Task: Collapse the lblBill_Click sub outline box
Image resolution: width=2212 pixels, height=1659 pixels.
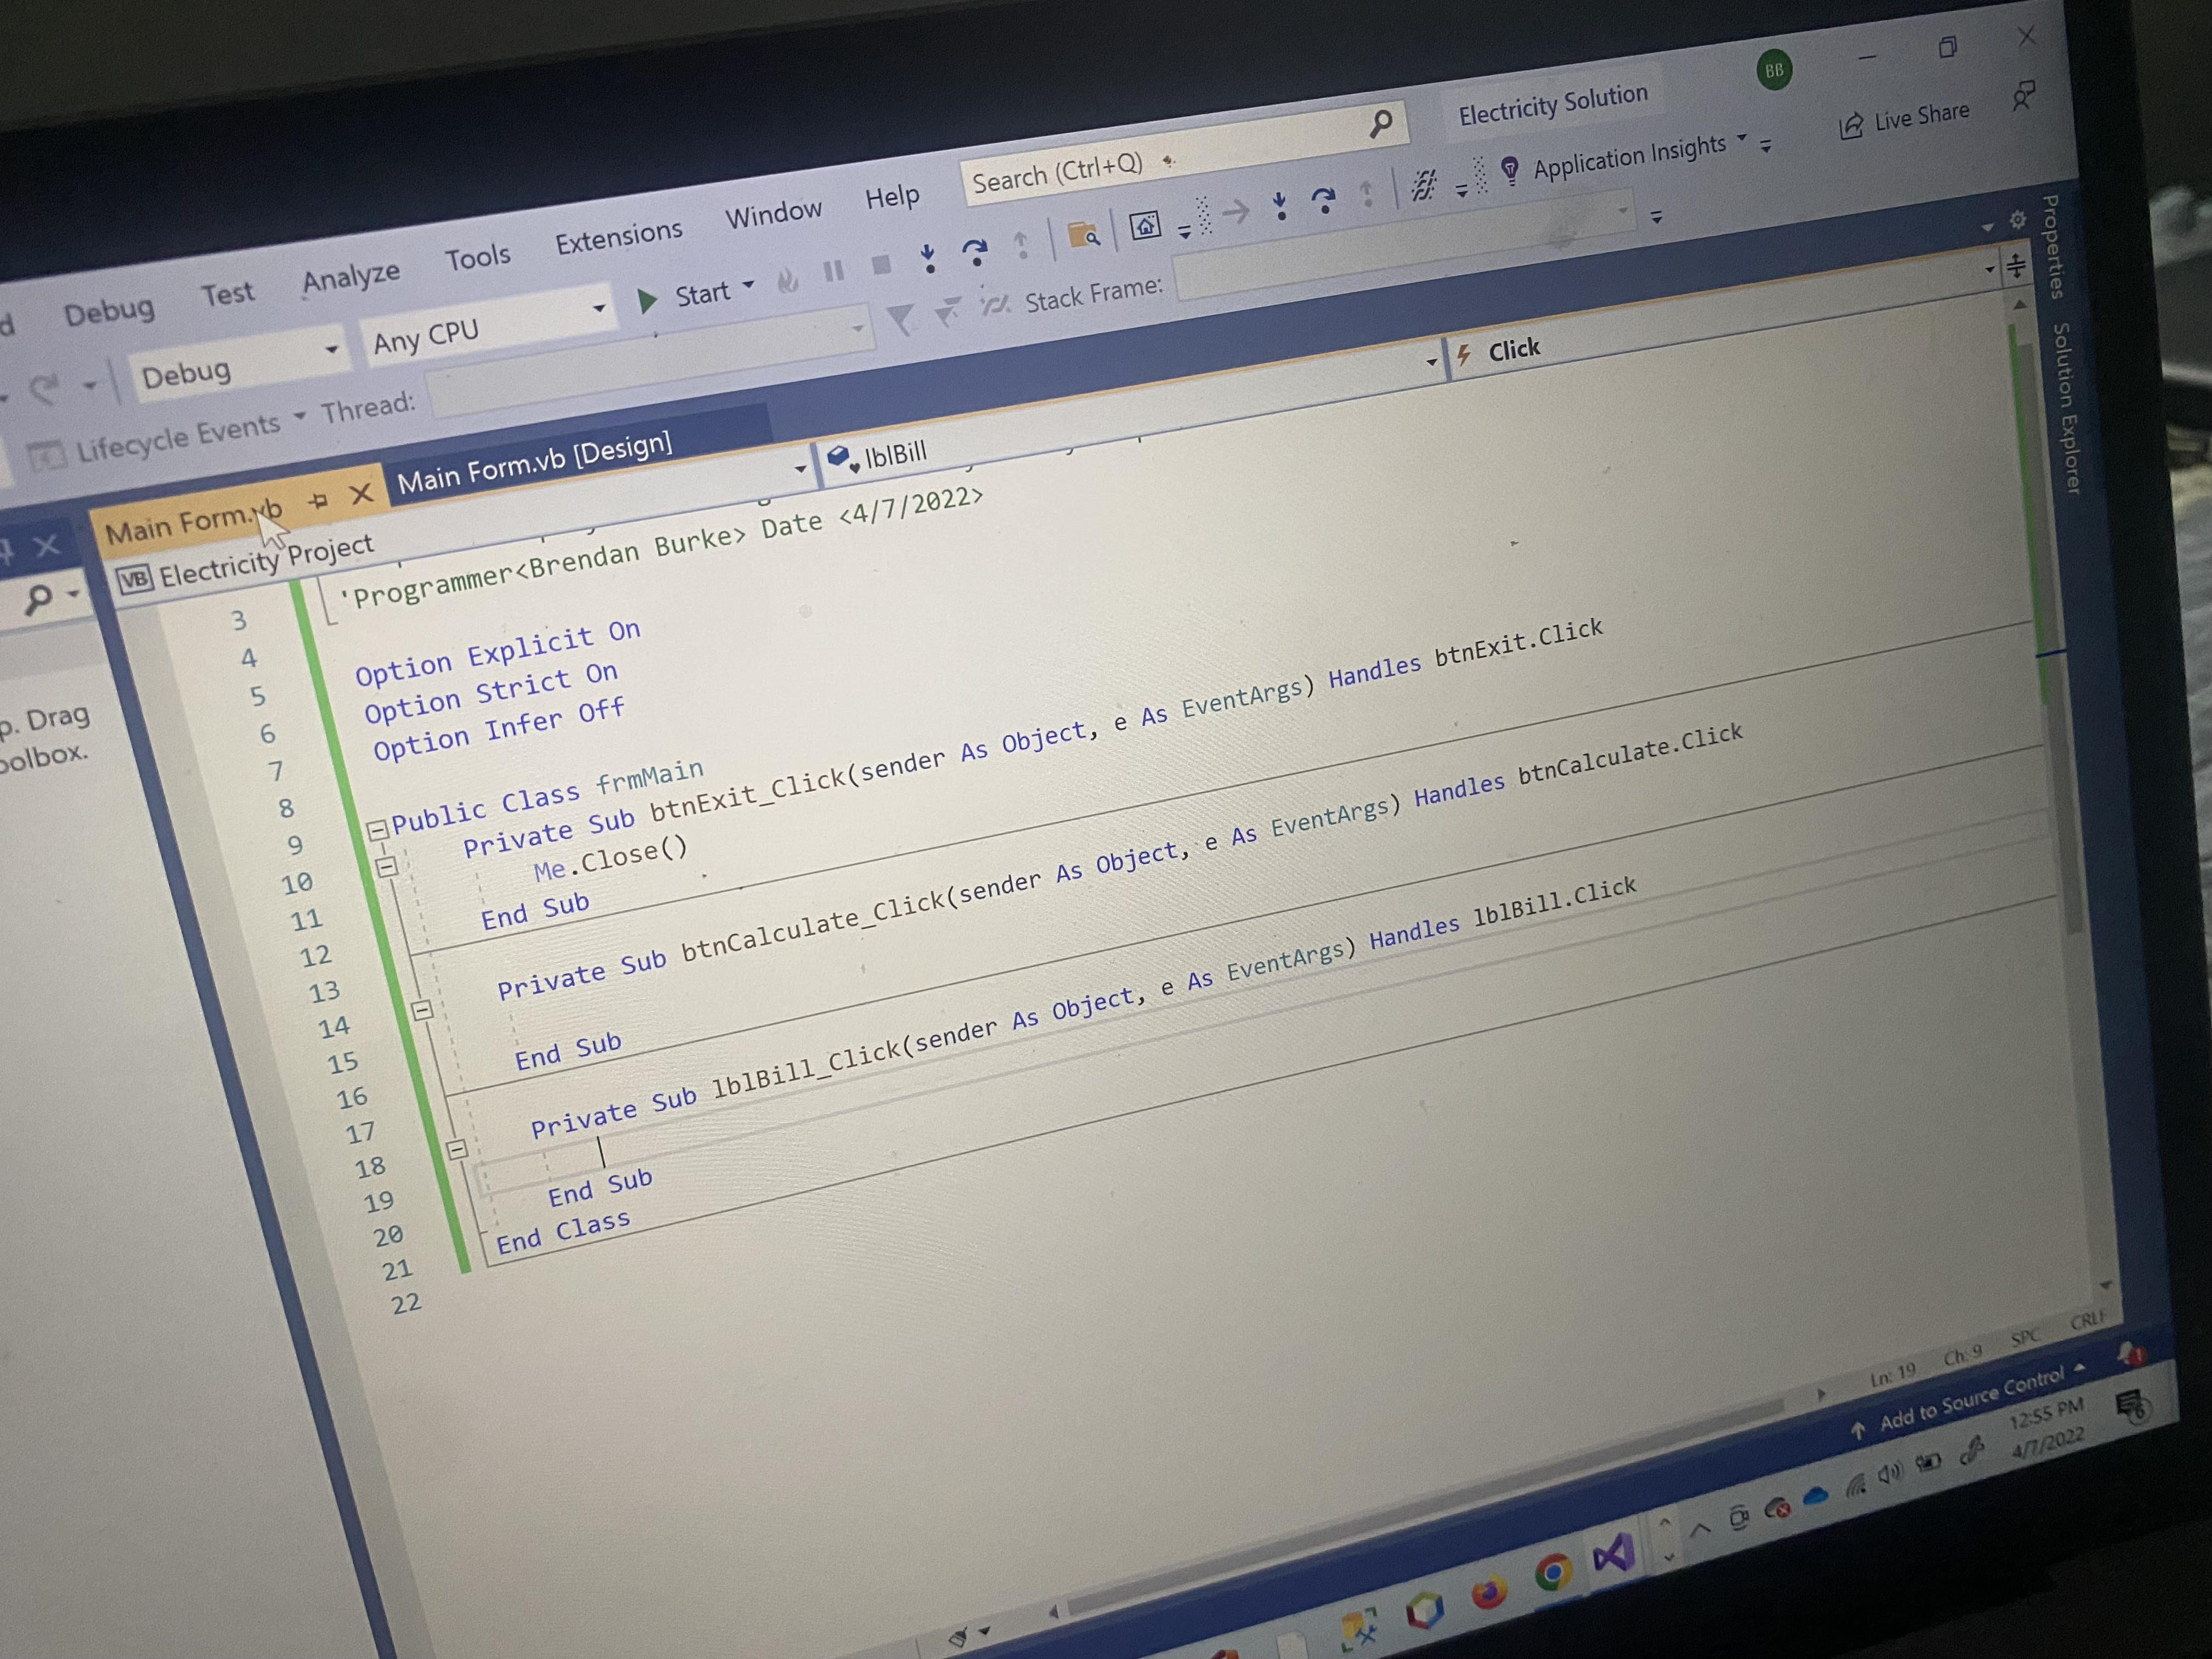Action: click(x=457, y=1149)
